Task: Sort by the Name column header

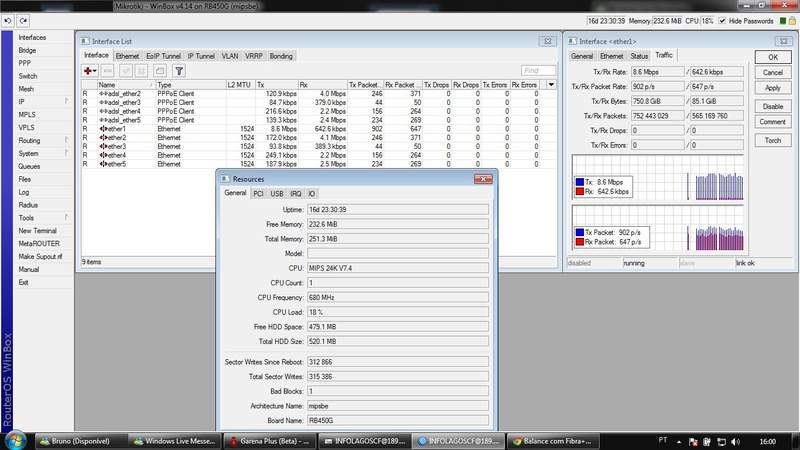Action: [x=126, y=85]
